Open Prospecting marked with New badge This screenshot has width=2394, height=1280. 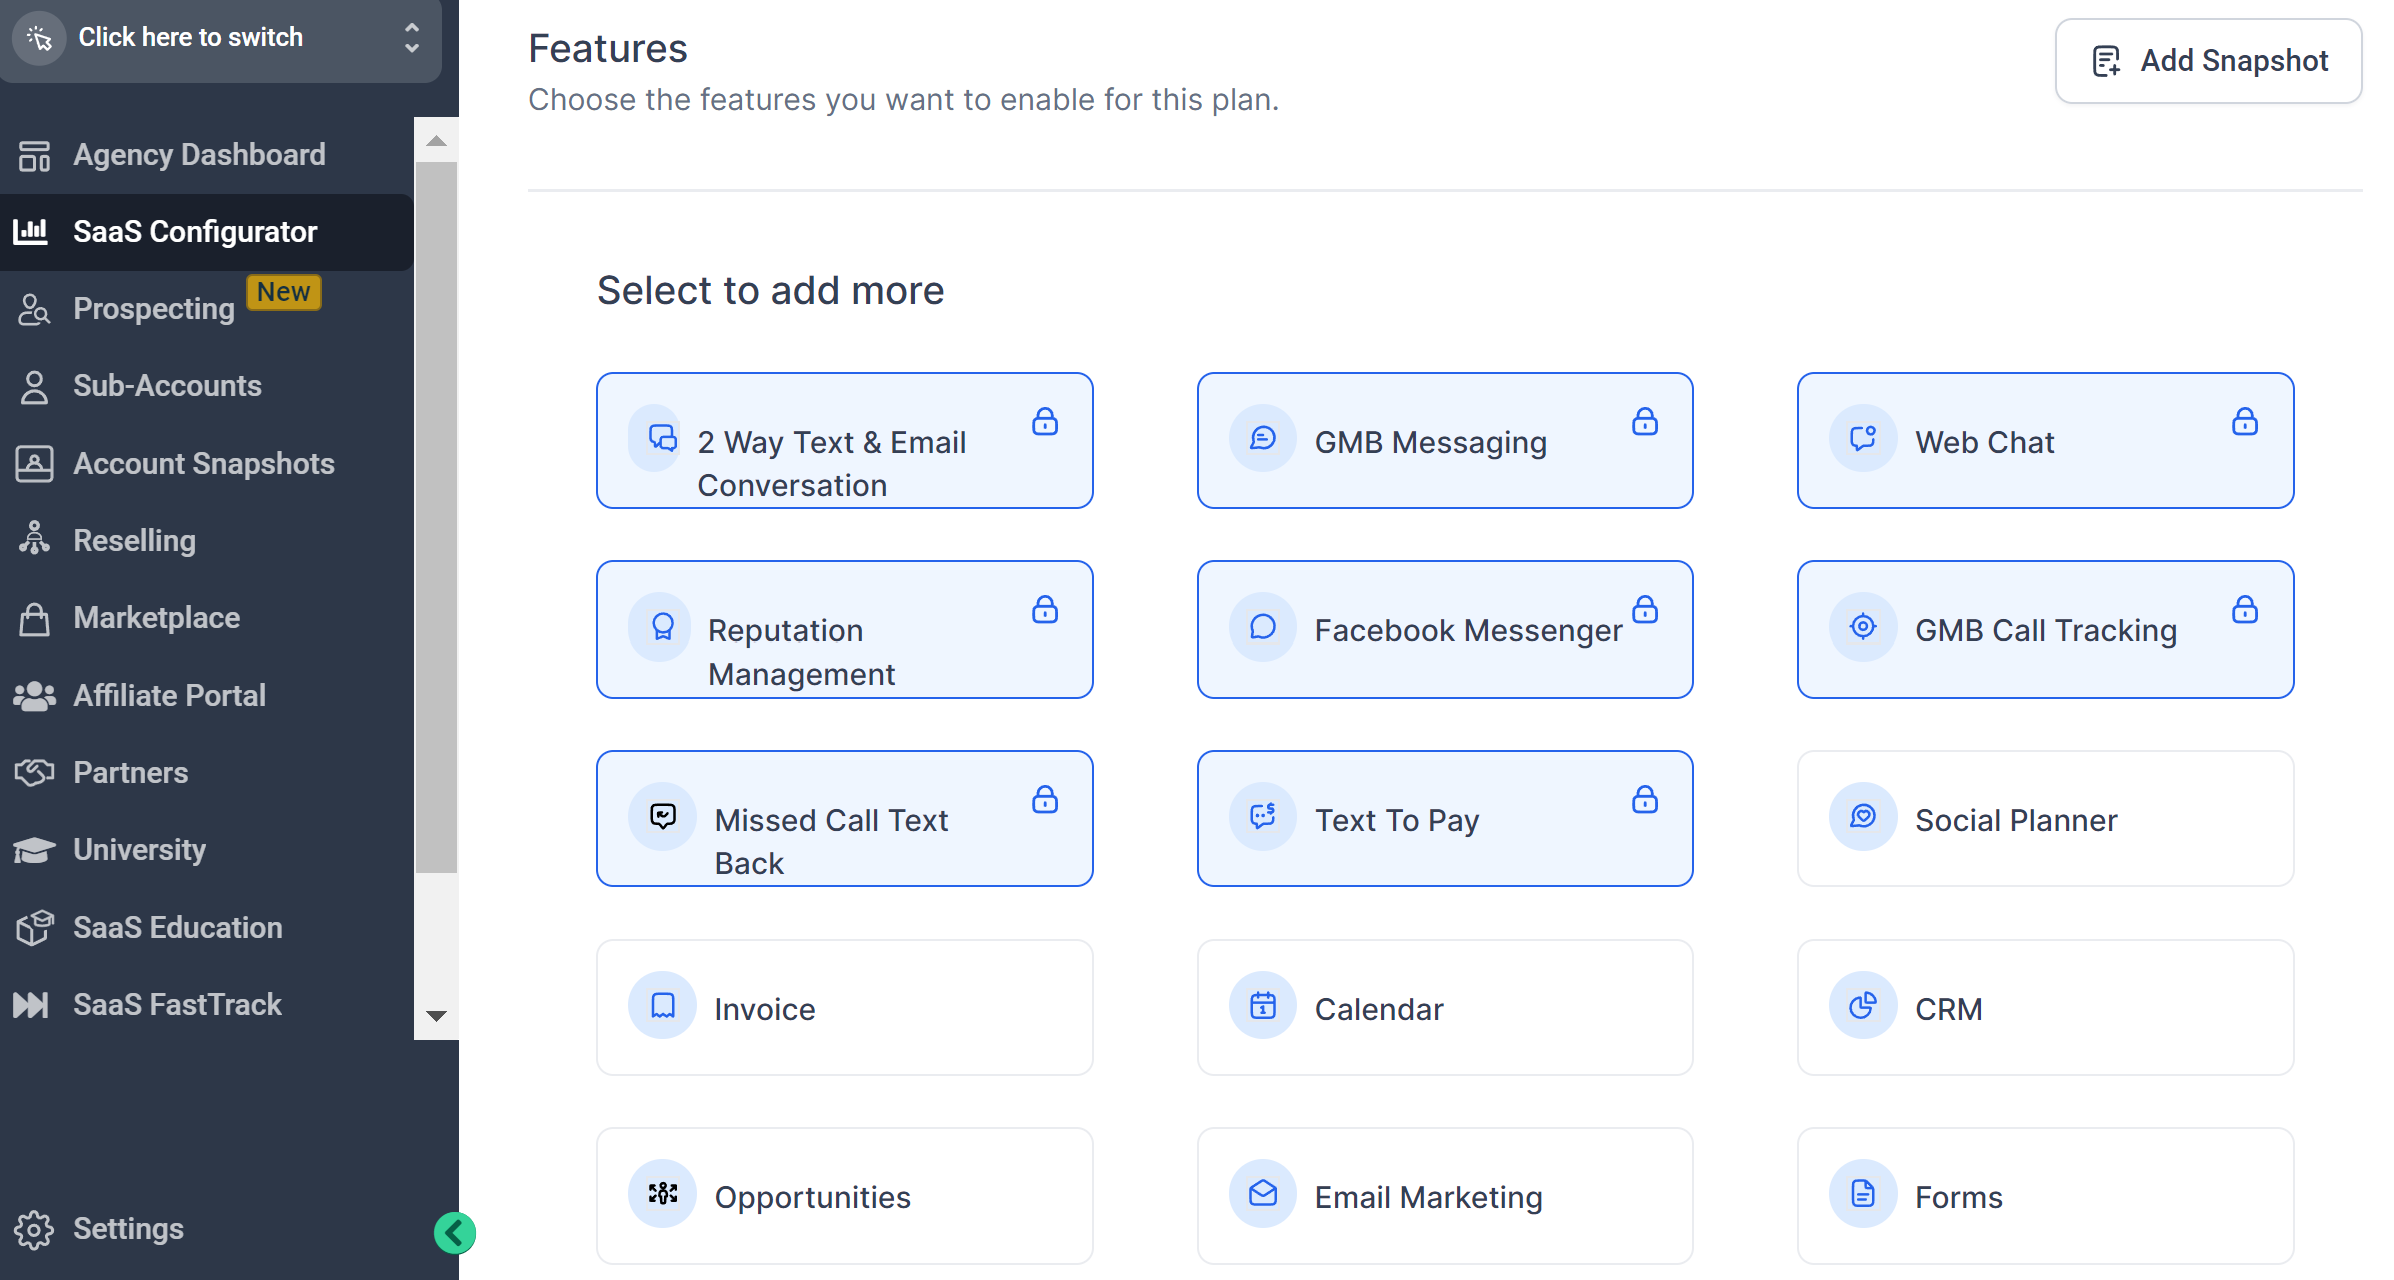154,309
